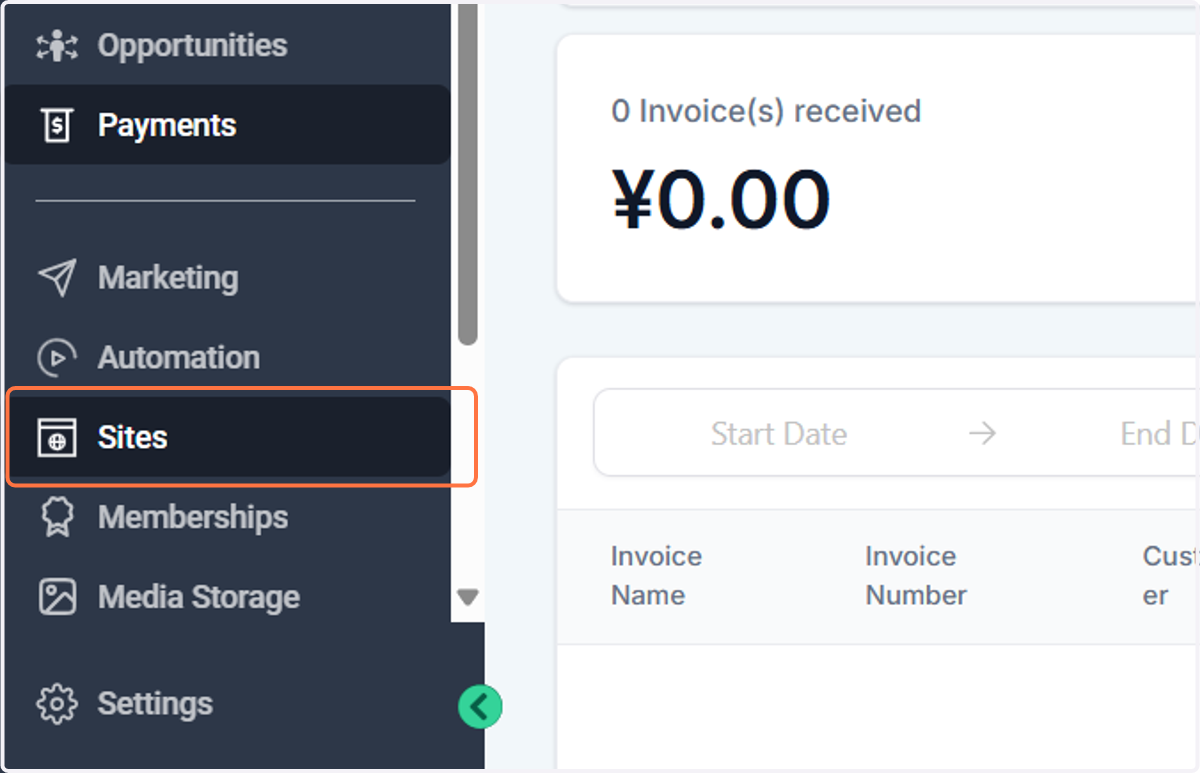
Task: Go to Memberships label in sidebar
Action: coord(193,517)
